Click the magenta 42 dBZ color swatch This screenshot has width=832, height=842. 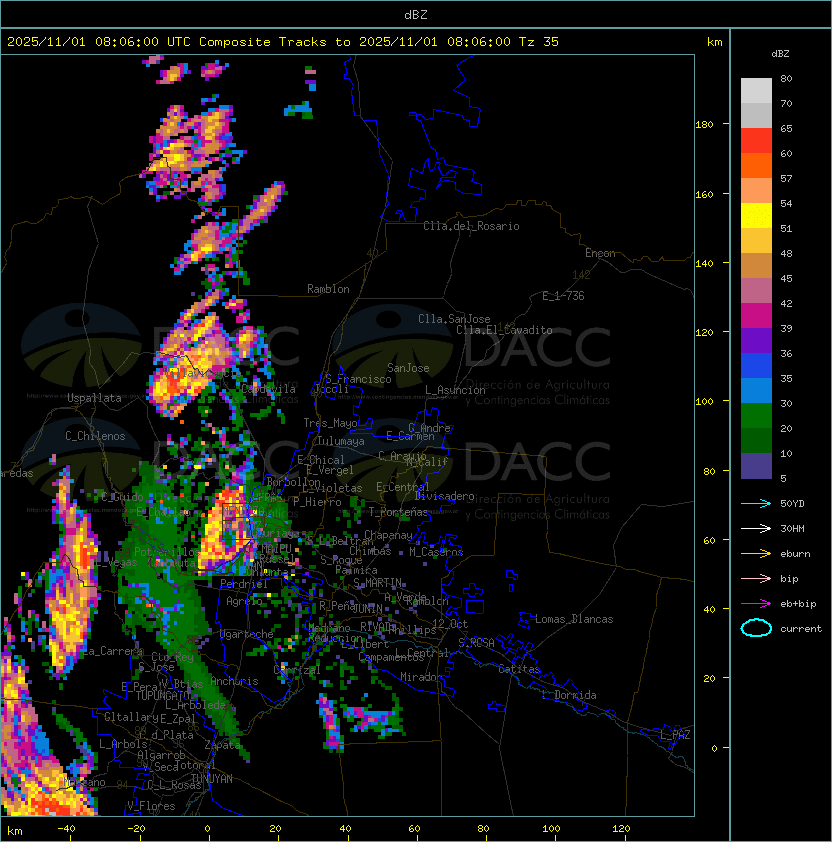coord(756,315)
